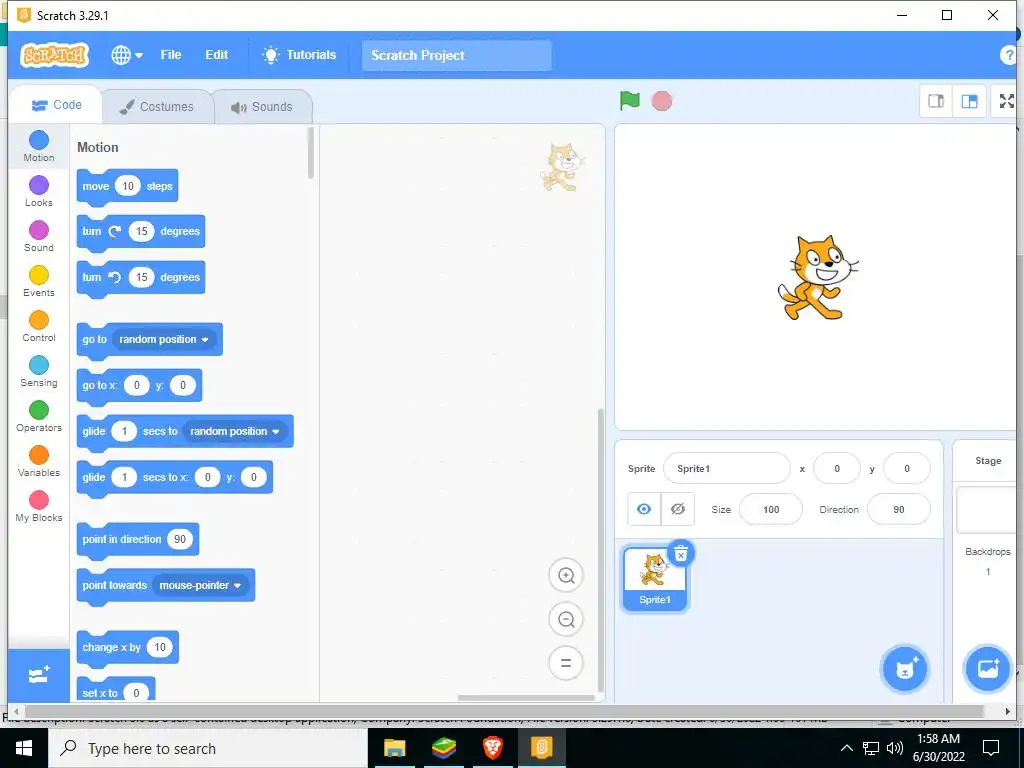Select the Motion category circle
Screen dimensions: 1024x768
pyautogui.click(x=39, y=140)
